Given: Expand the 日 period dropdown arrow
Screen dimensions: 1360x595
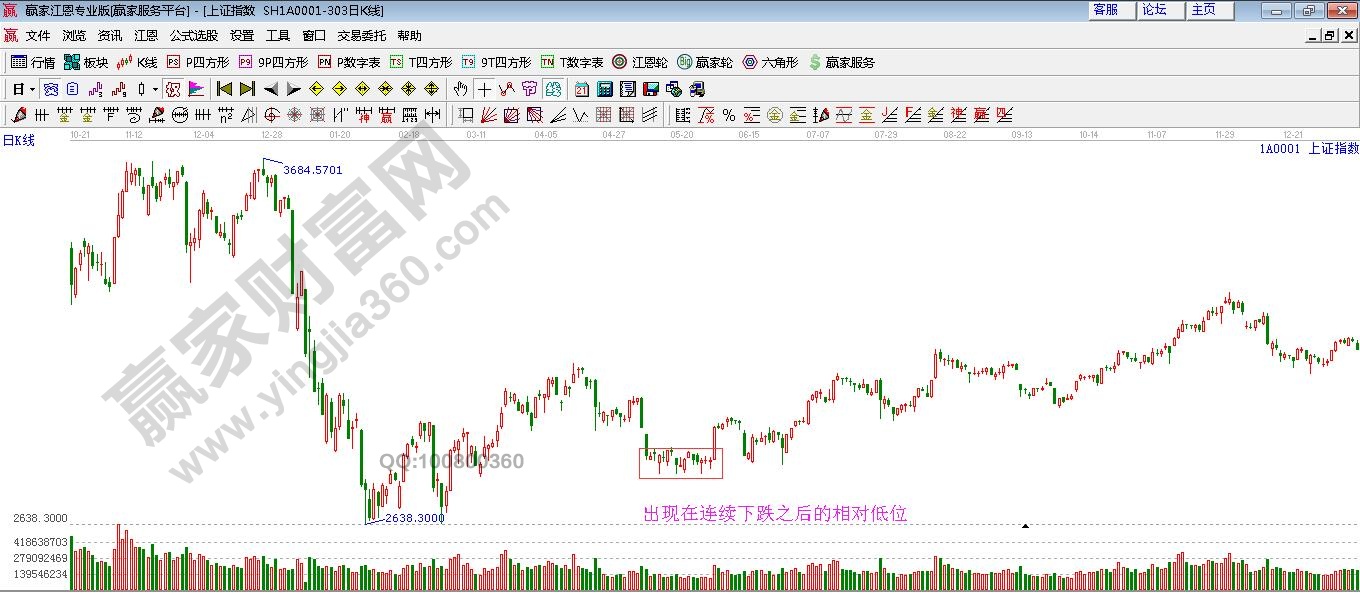Looking at the screenshot, I should (x=32, y=89).
